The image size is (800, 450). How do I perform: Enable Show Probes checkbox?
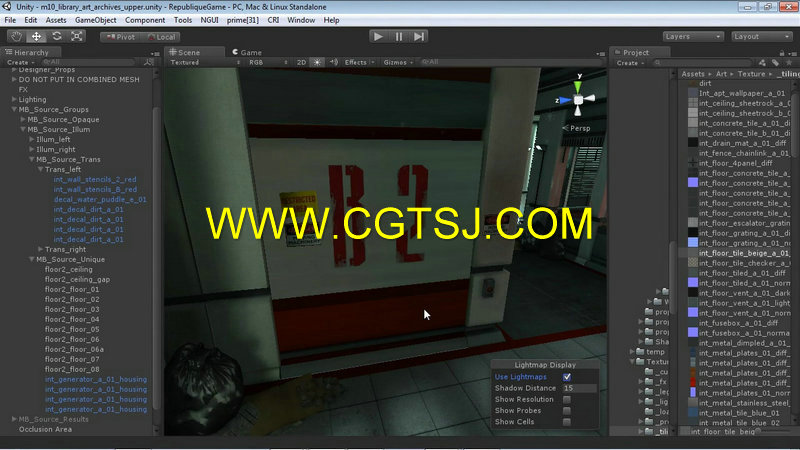click(x=567, y=411)
